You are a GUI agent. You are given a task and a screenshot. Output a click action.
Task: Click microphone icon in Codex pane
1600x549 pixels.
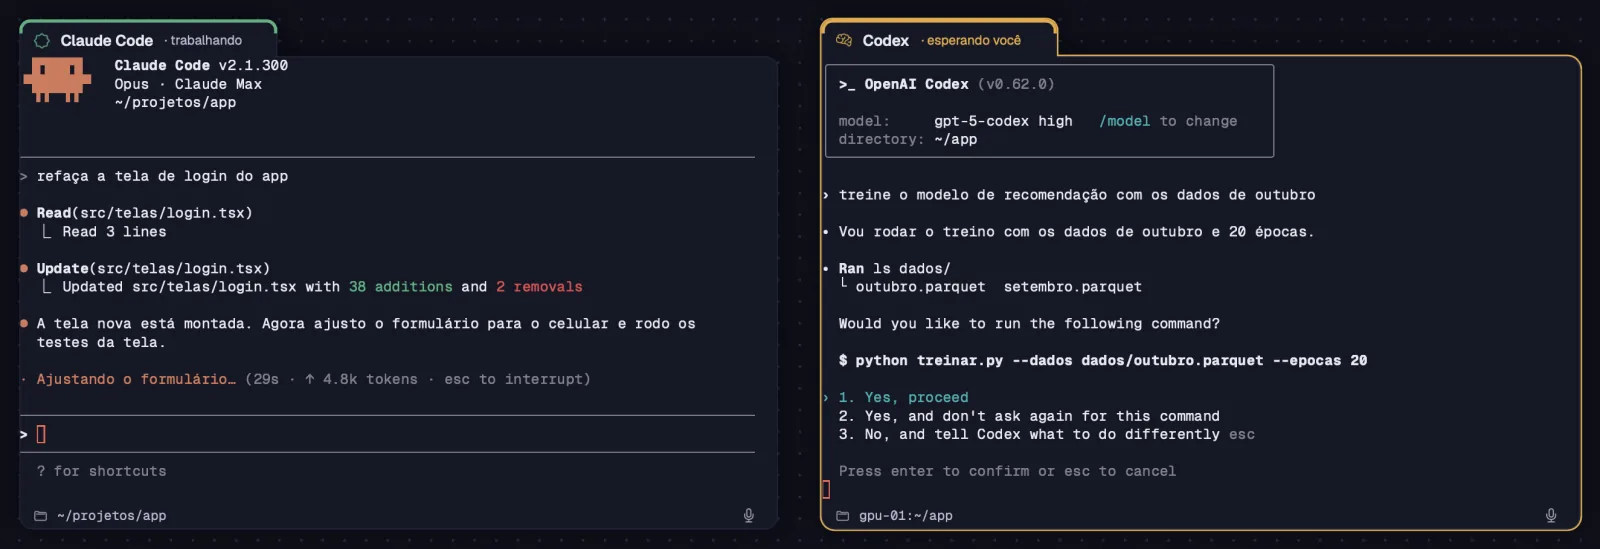1551,516
